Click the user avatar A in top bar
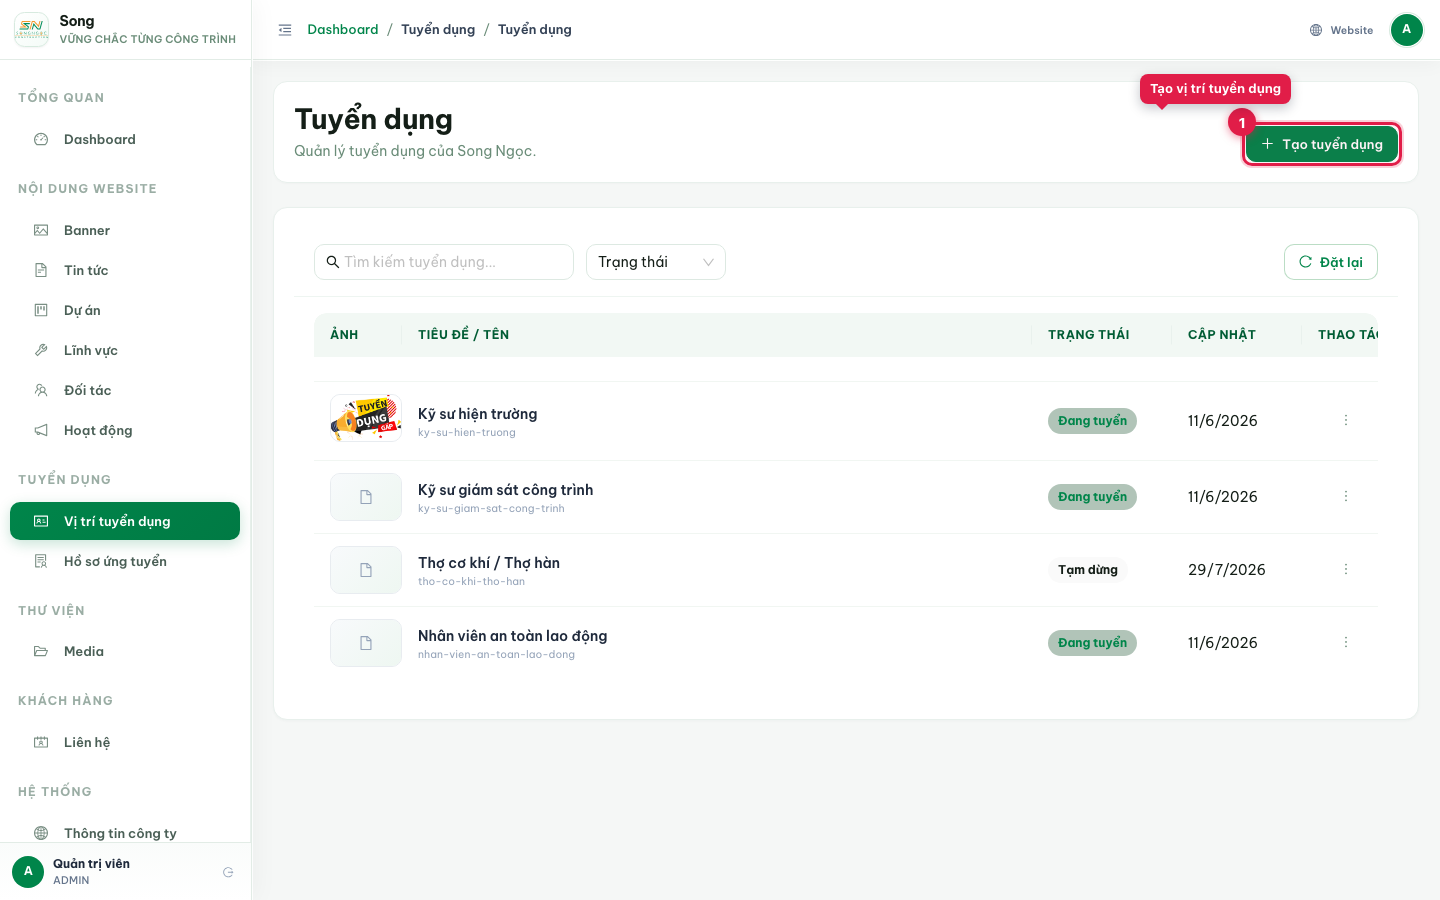1440x900 pixels. (x=1406, y=30)
